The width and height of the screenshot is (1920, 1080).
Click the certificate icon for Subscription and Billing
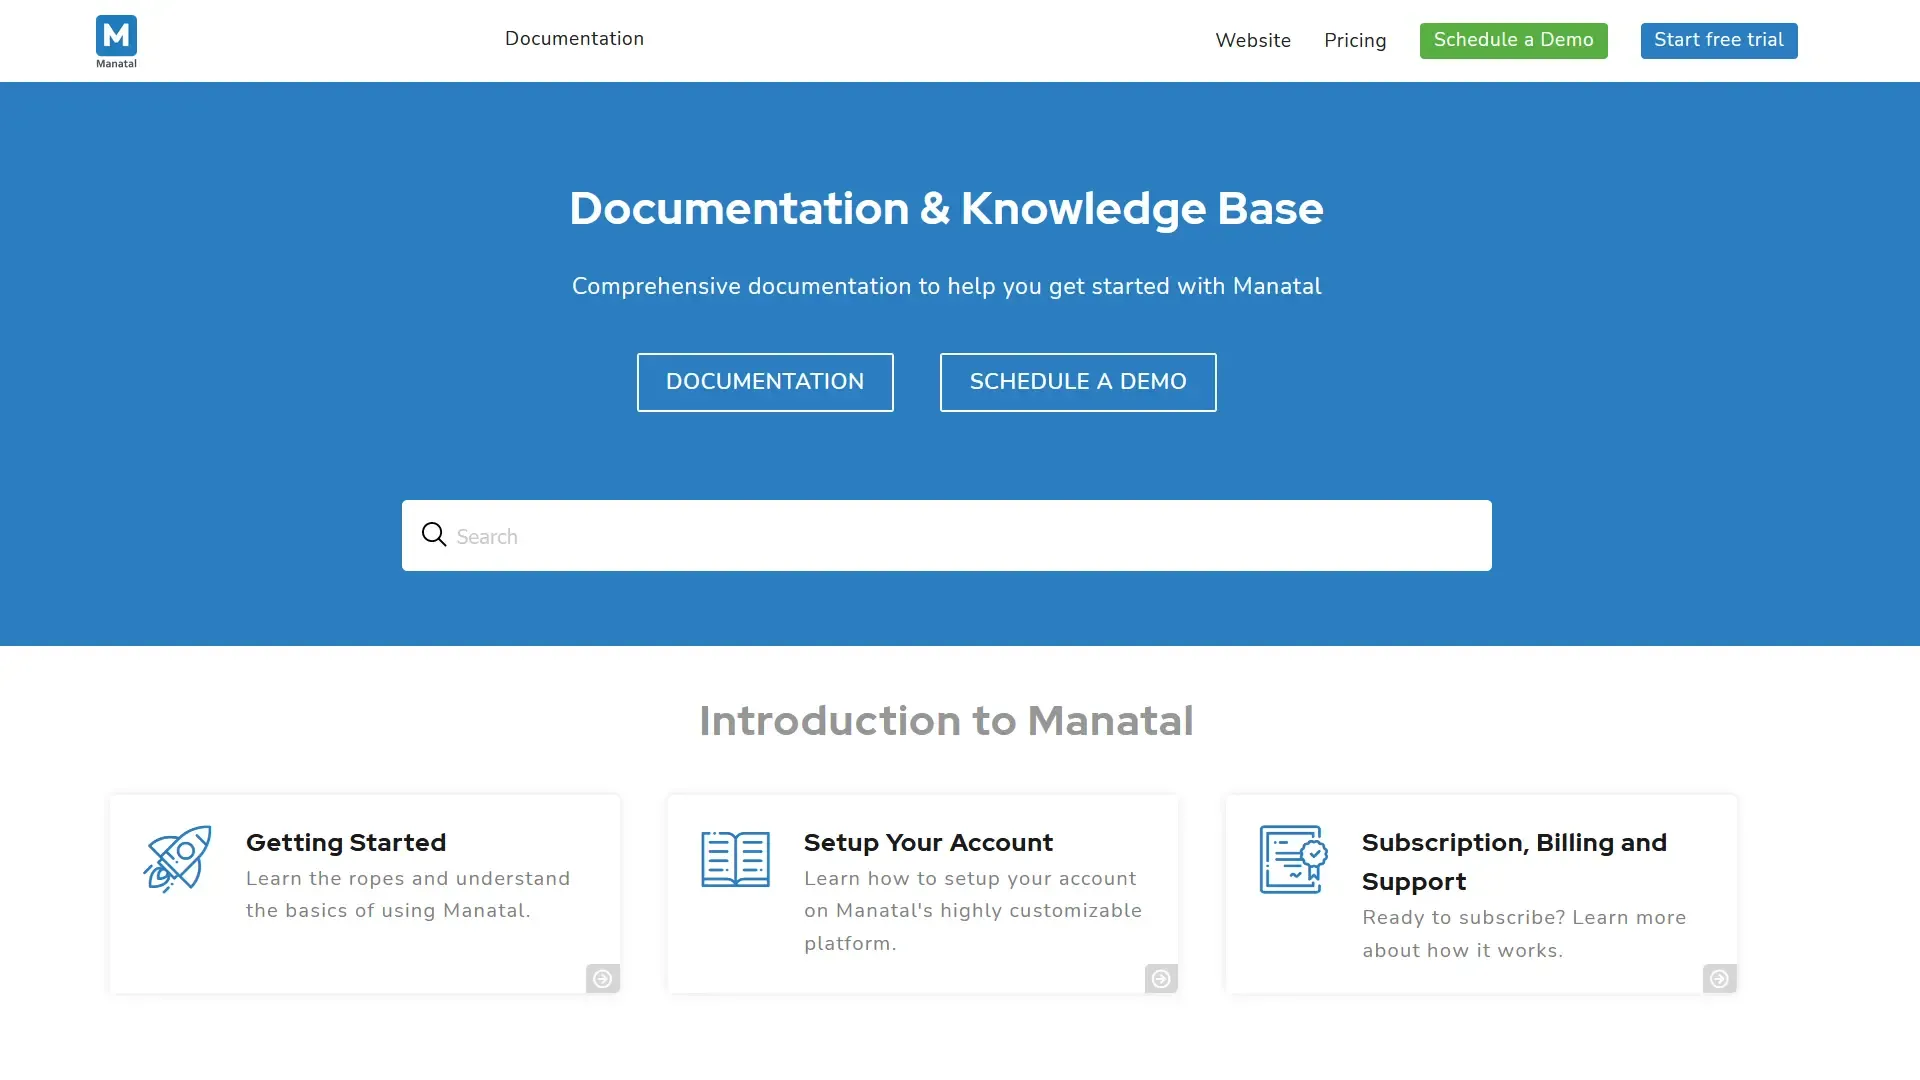[1293, 859]
